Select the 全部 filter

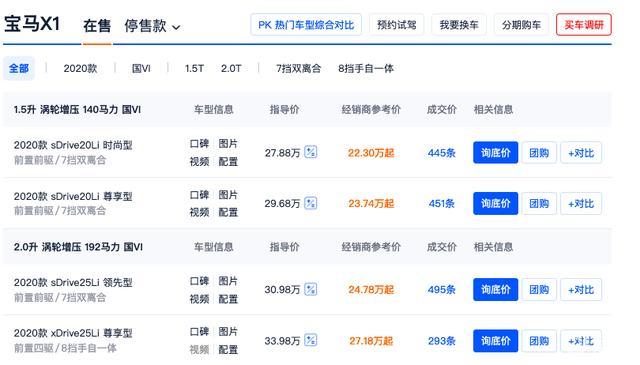click(19, 68)
